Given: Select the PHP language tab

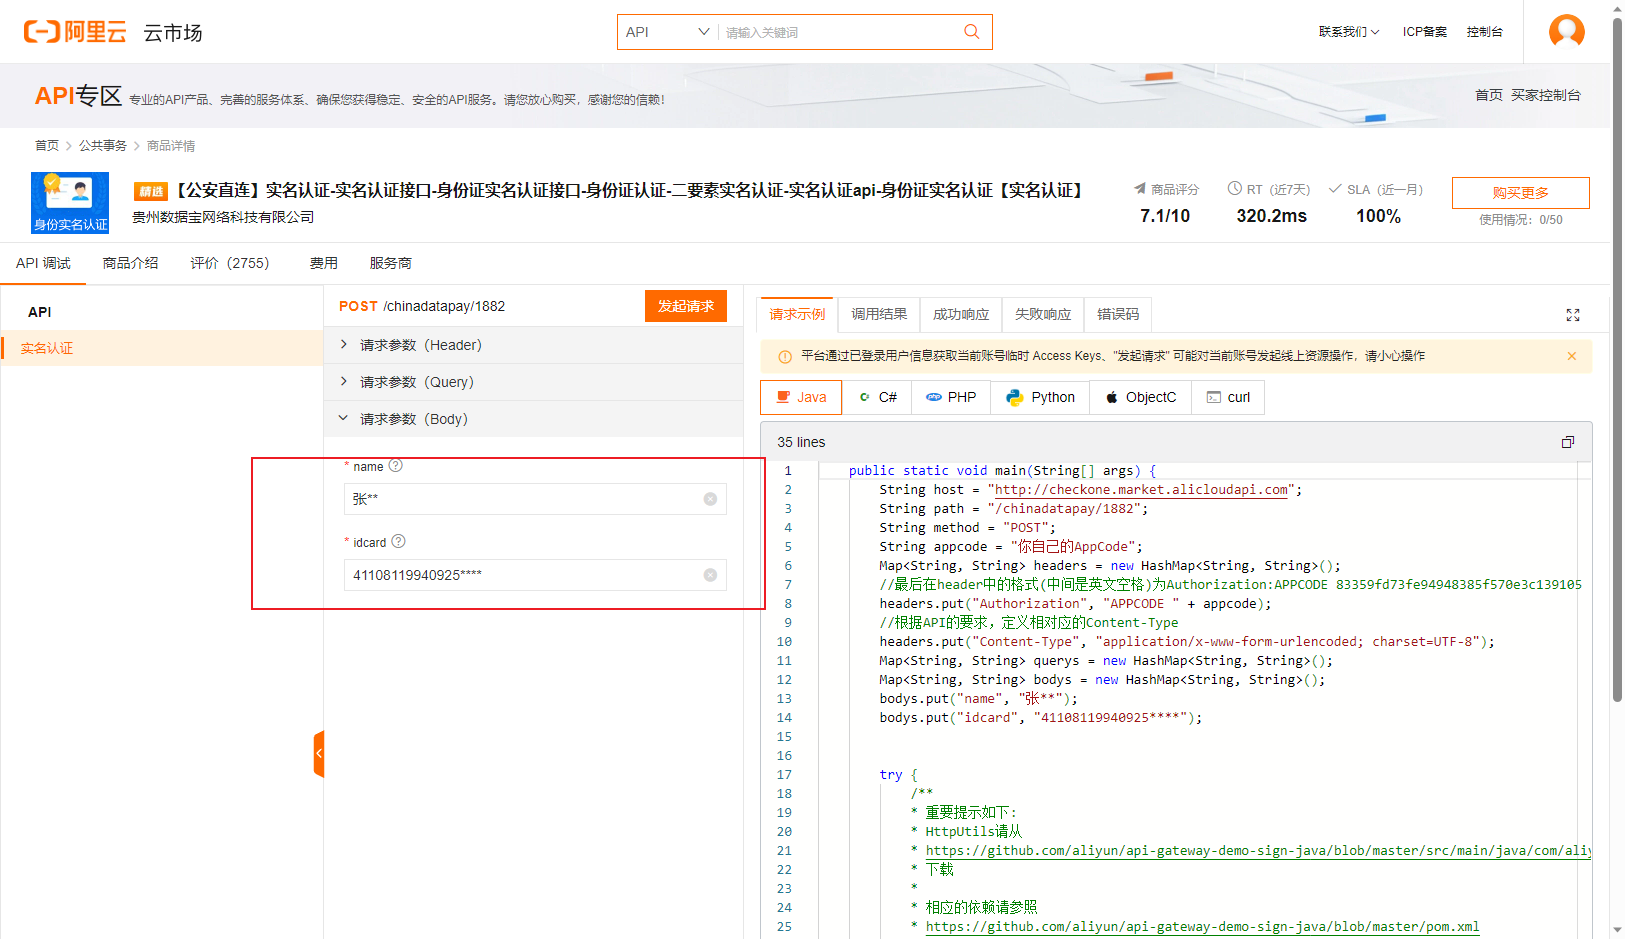Looking at the screenshot, I should point(952,397).
